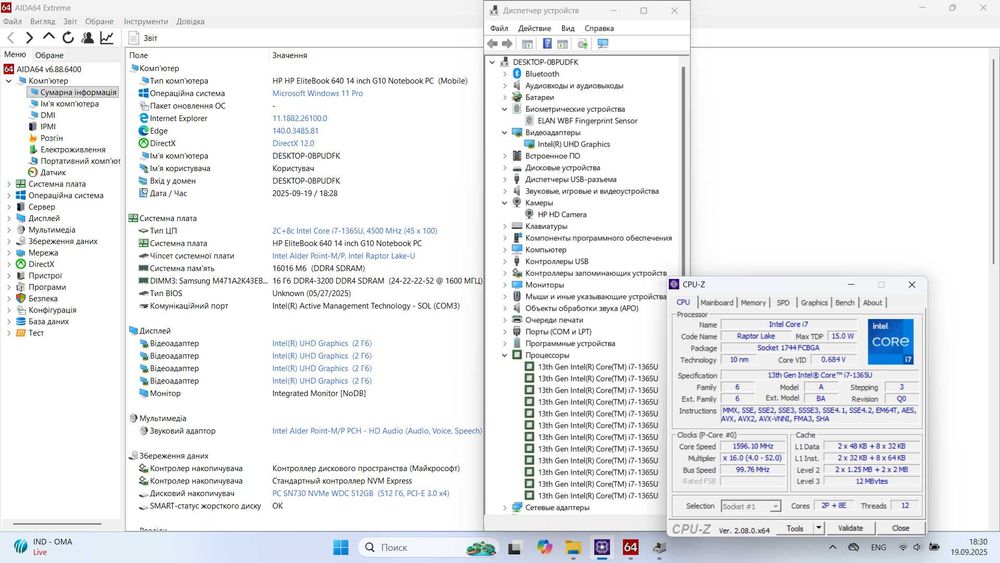The height and width of the screenshot is (563, 1000).
Task: Click the AIDA64 refresh toolbar icon
Action: point(68,38)
